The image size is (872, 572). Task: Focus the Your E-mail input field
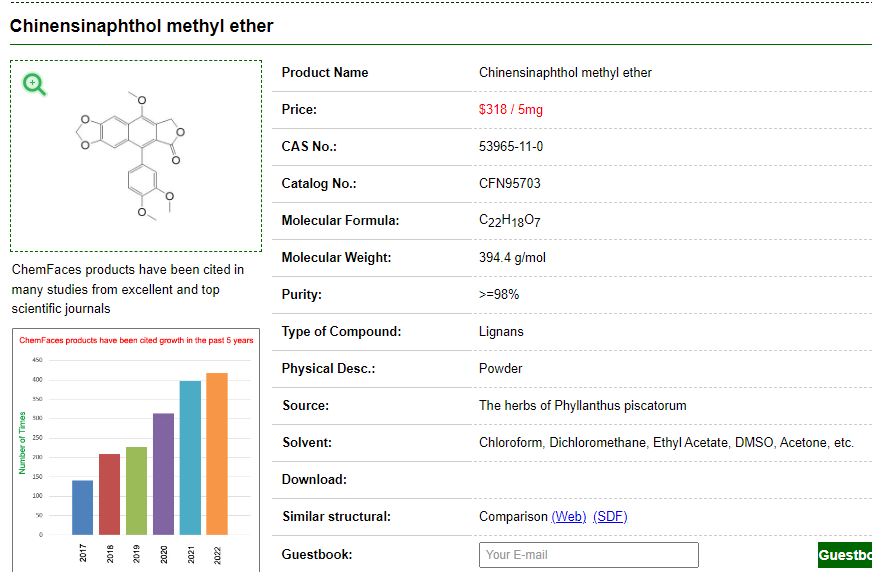click(x=588, y=555)
